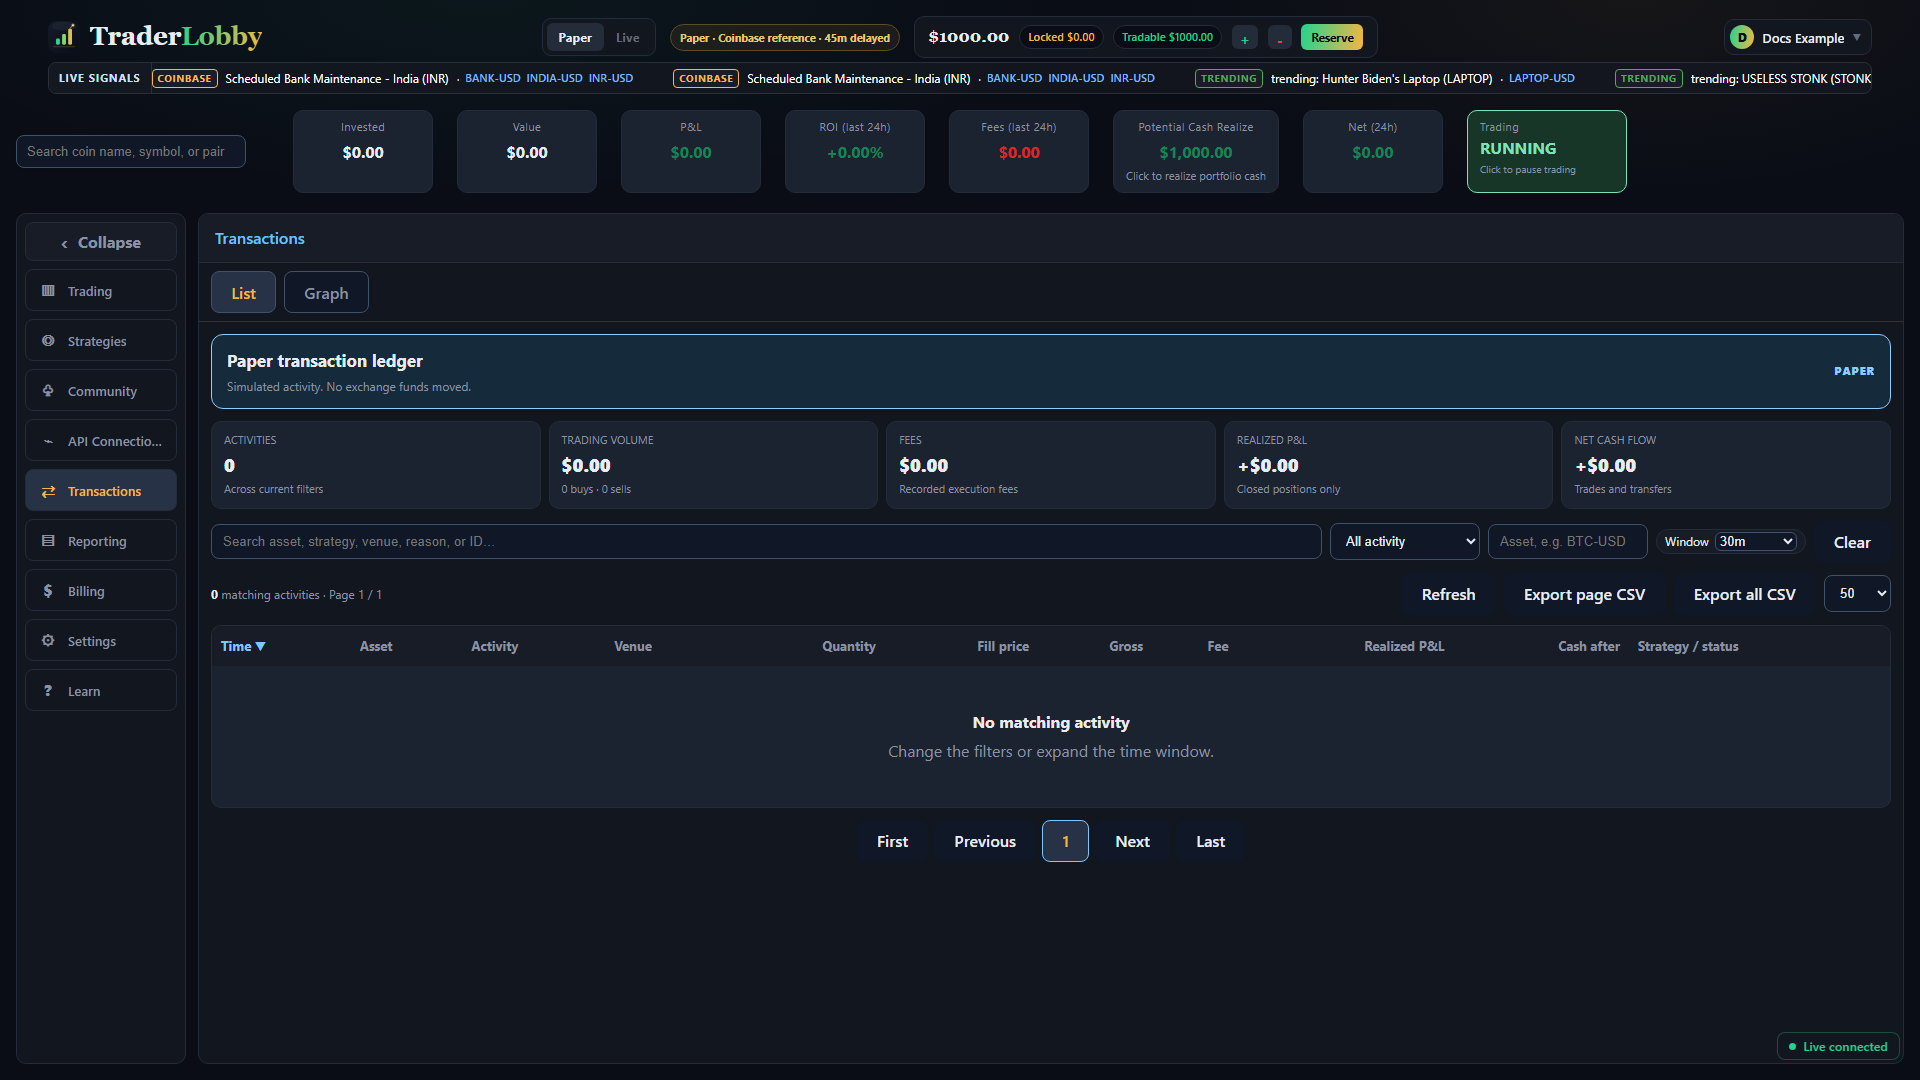Sort the table by Time column

coord(243,646)
